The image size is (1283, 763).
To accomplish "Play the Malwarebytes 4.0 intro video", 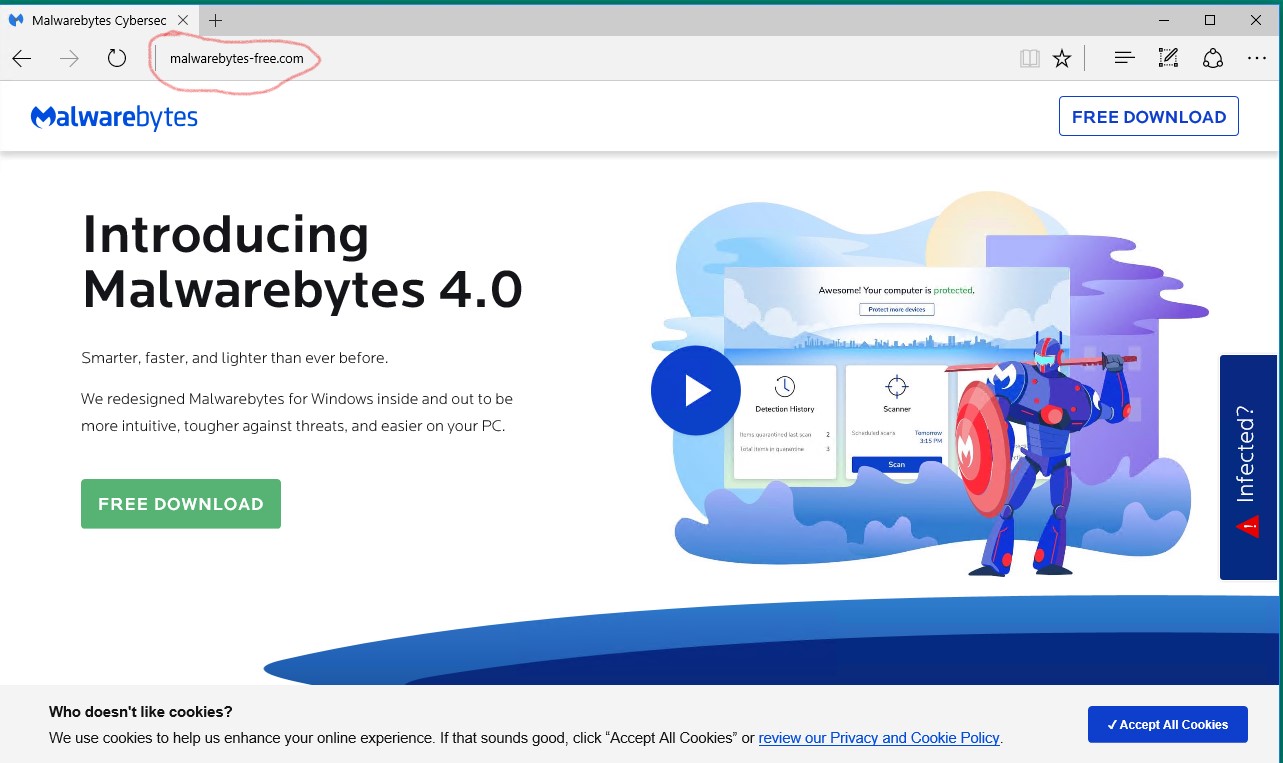I will (x=695, y=390).
